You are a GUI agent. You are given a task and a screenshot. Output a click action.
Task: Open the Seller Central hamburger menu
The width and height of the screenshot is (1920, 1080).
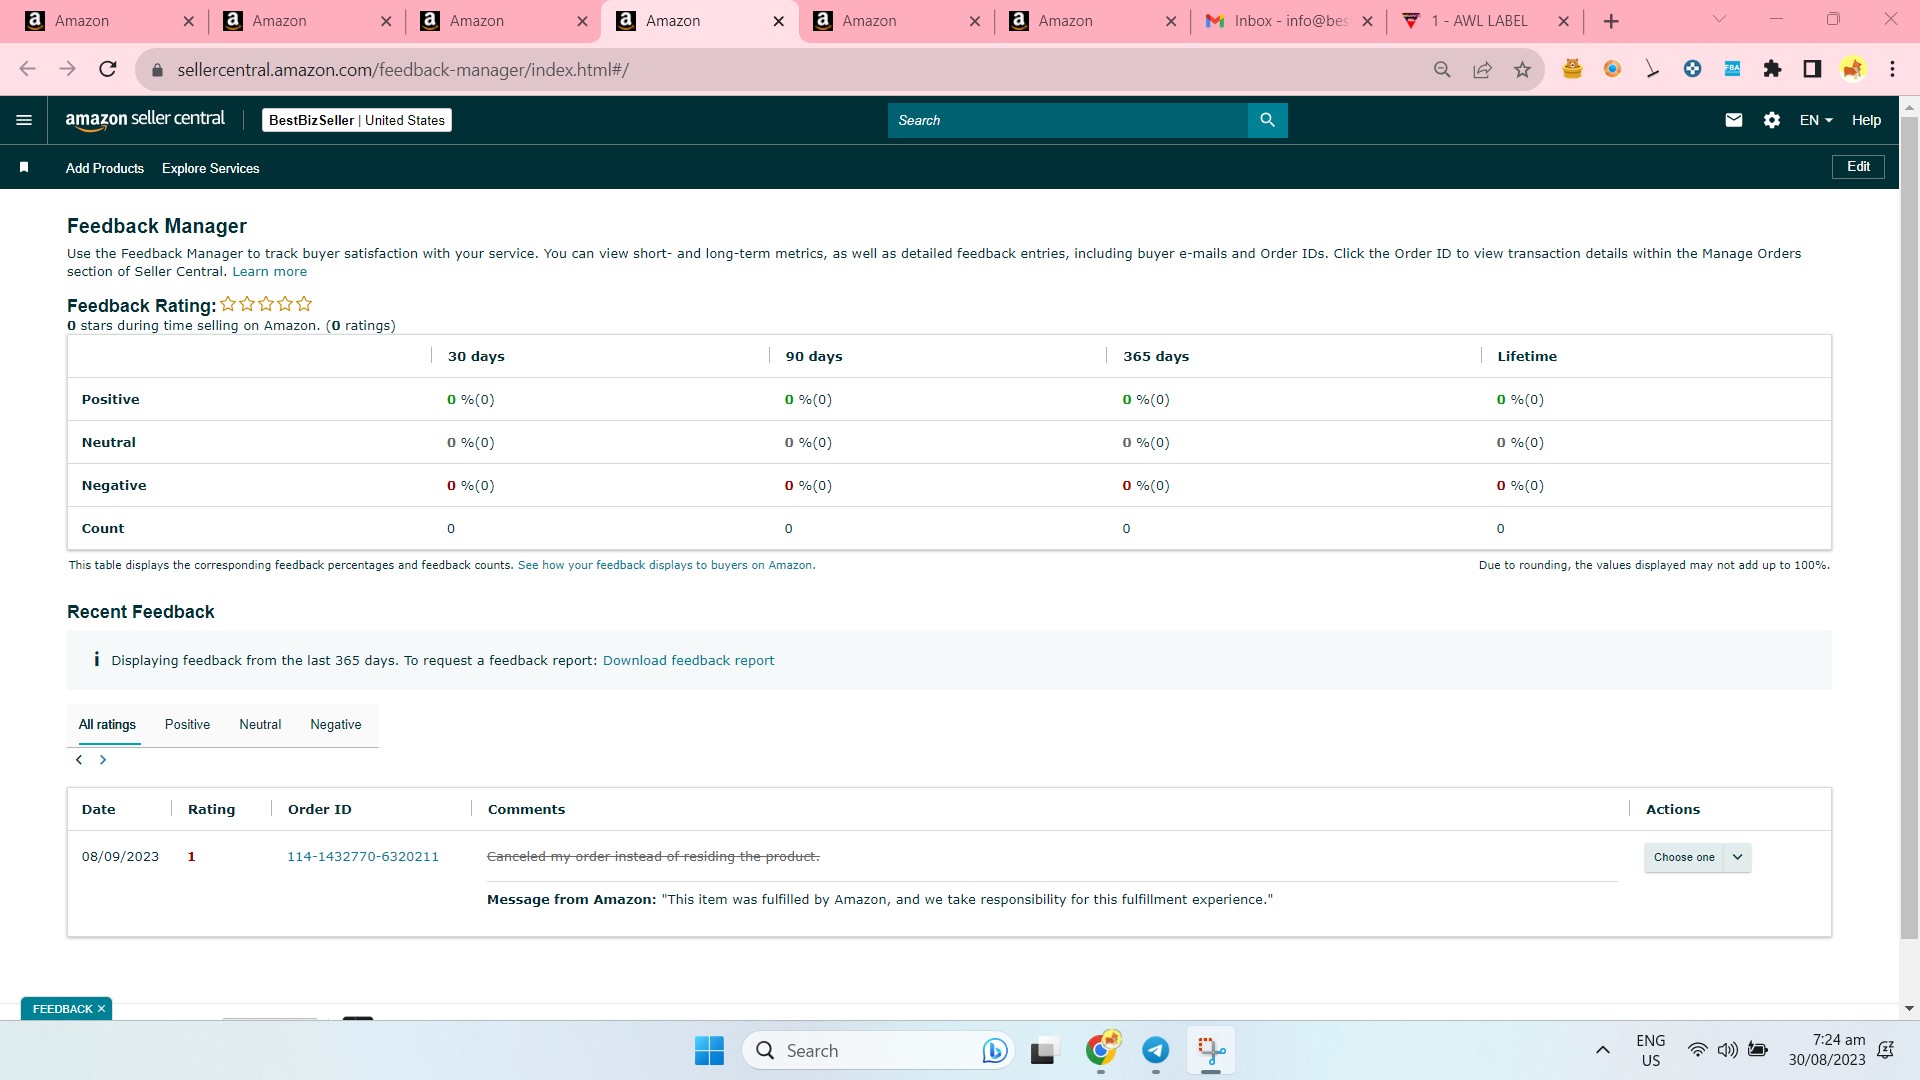click(24, 120)
